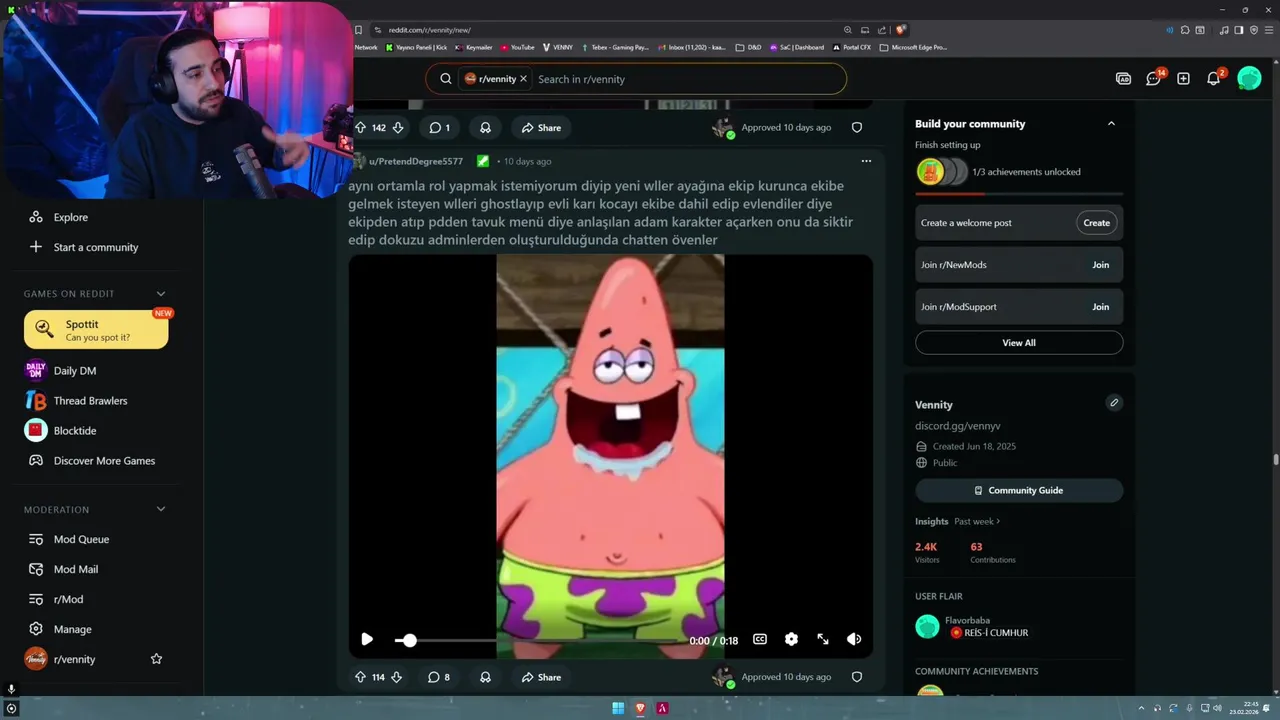This screenshot has width=1280, height=720.
Task: Open video settings gear
Action: (x=791, y=640)
